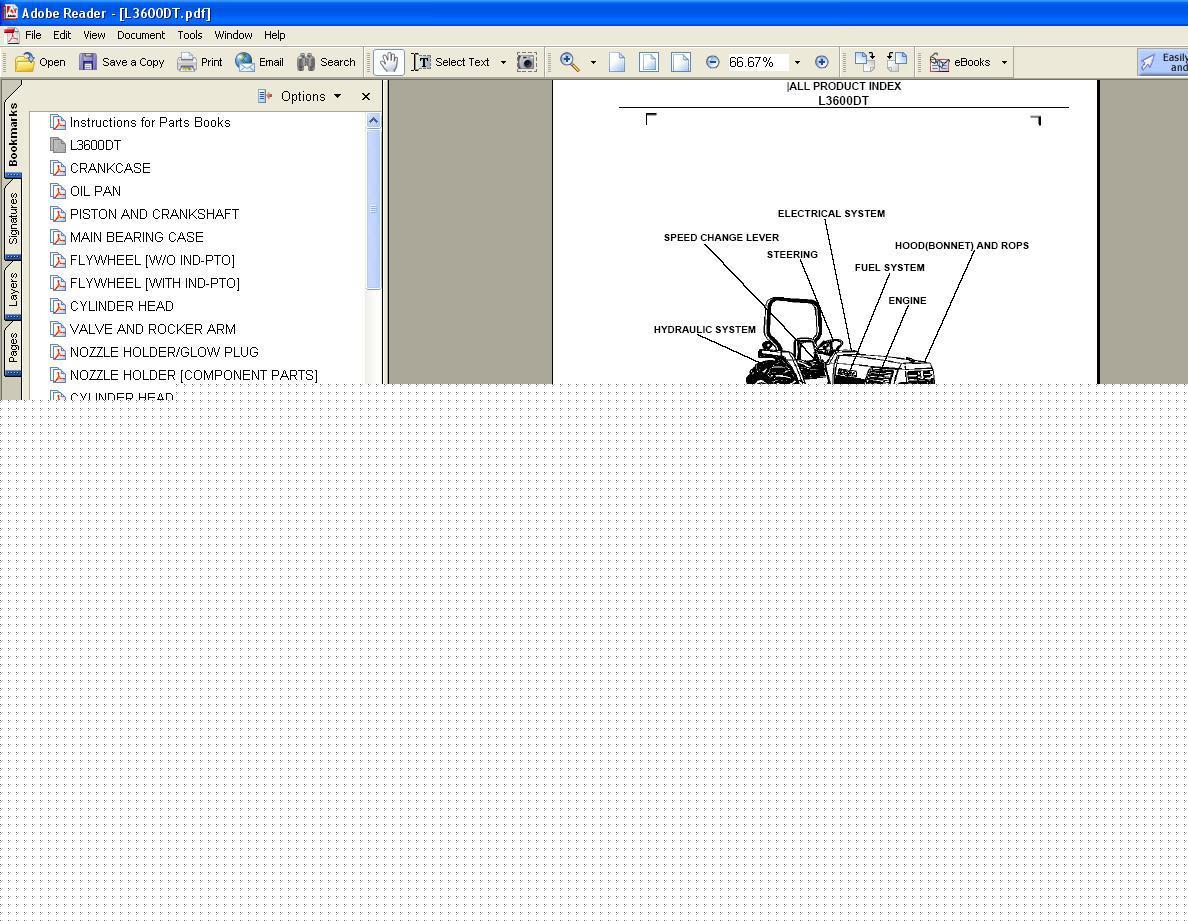Image resolution: width=1188 pixels, height=921 pixels.
Task: Open the View menu
Action: (94, 35)
